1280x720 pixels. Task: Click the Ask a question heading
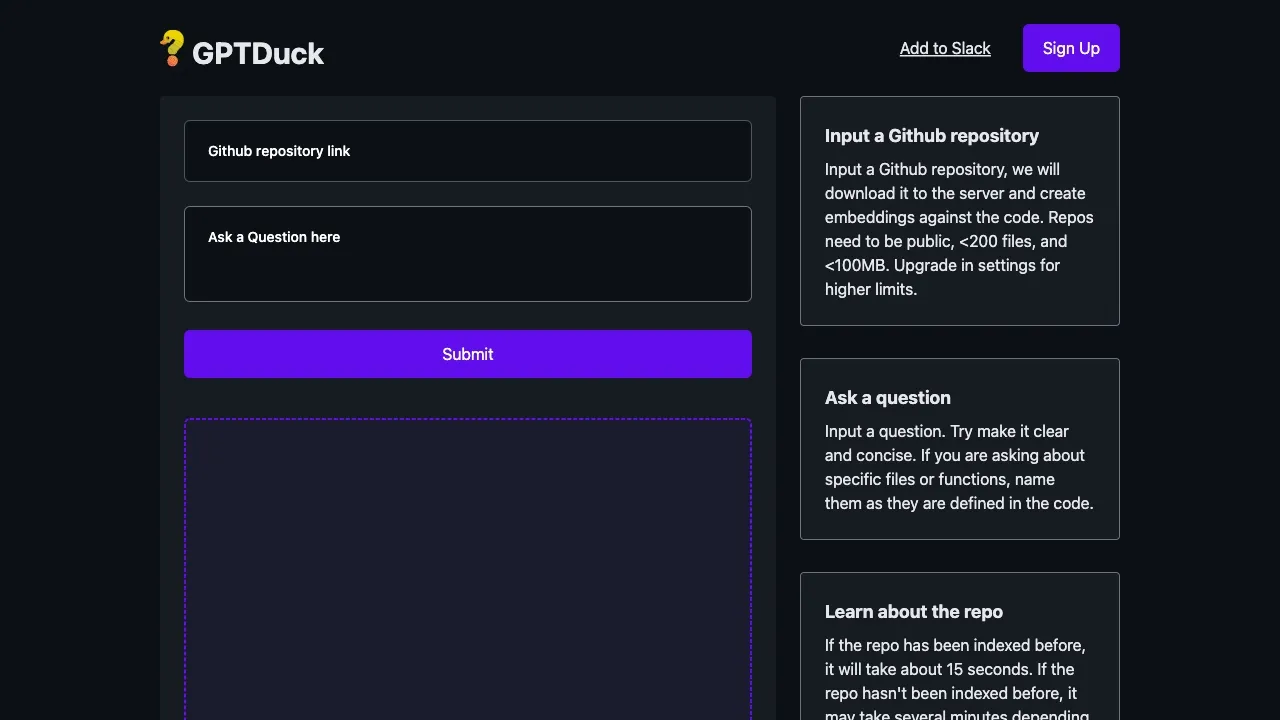pos(887,397)
